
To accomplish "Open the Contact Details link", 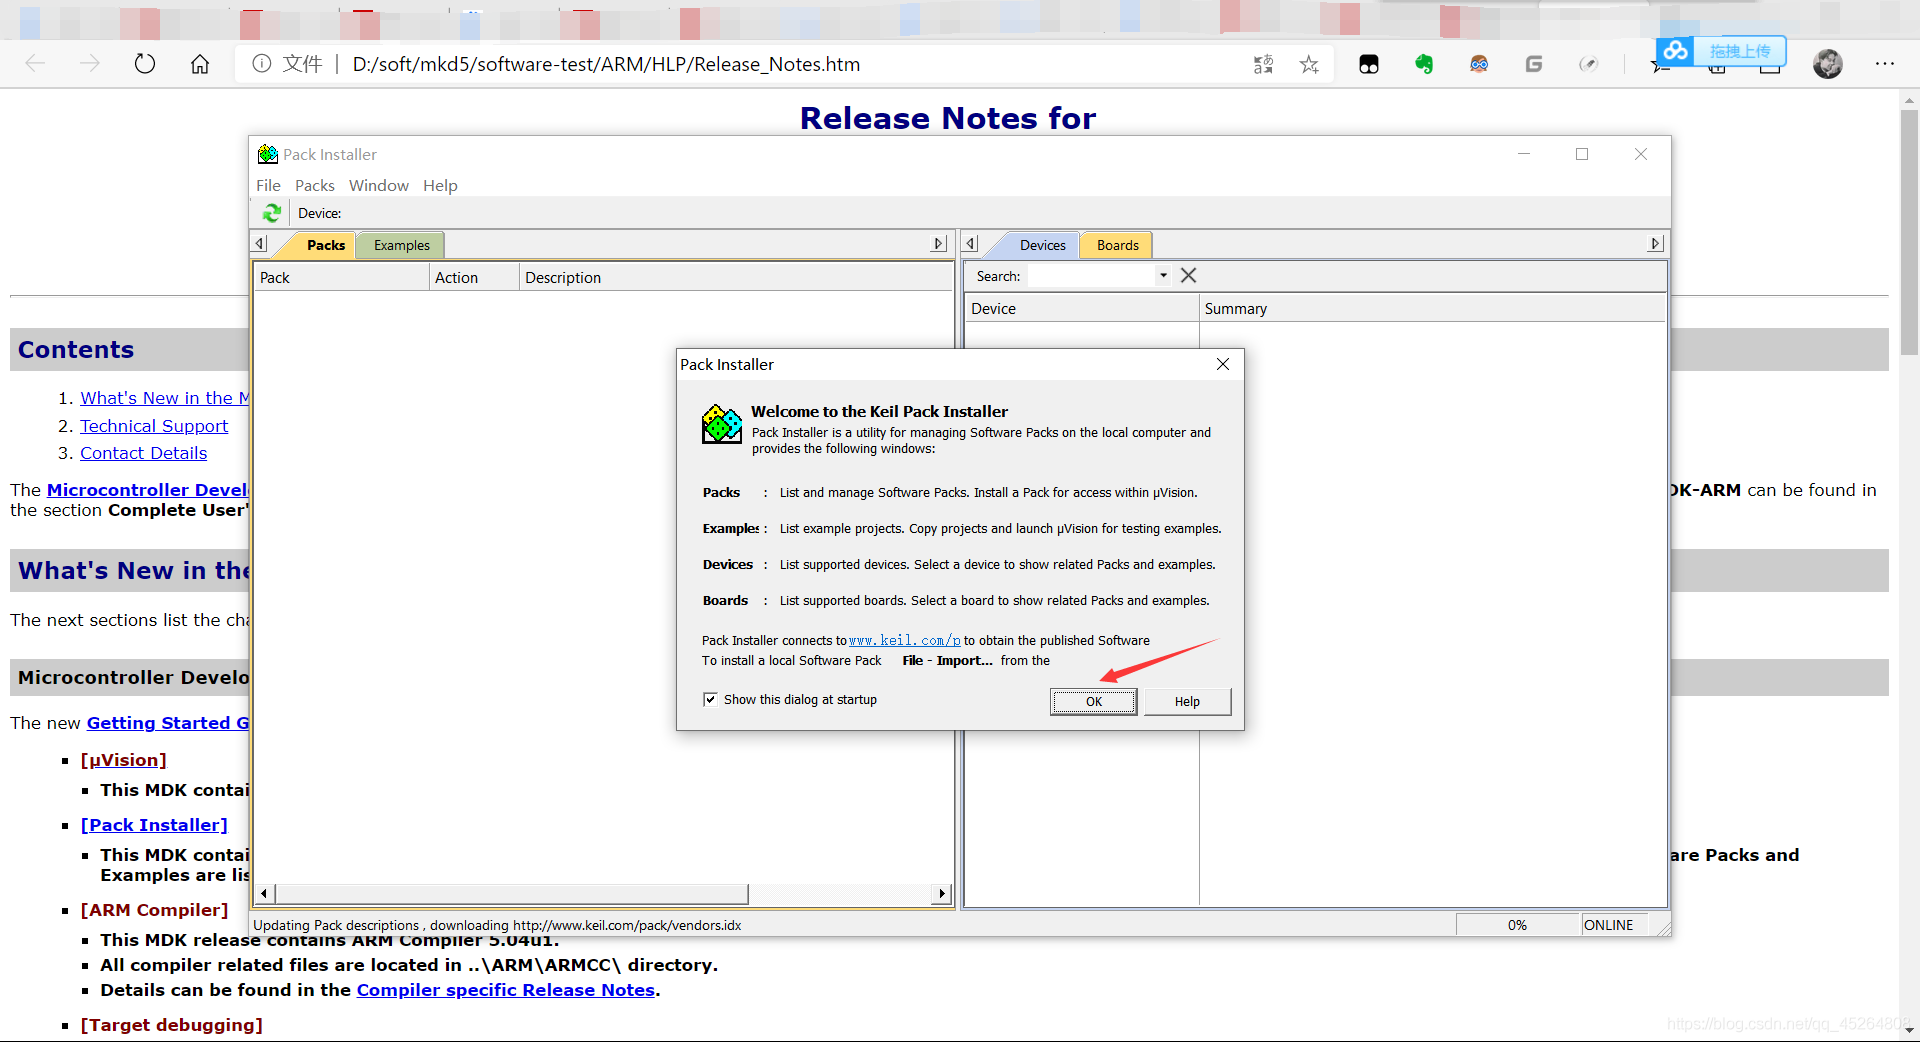I will [x=143, y=453].
